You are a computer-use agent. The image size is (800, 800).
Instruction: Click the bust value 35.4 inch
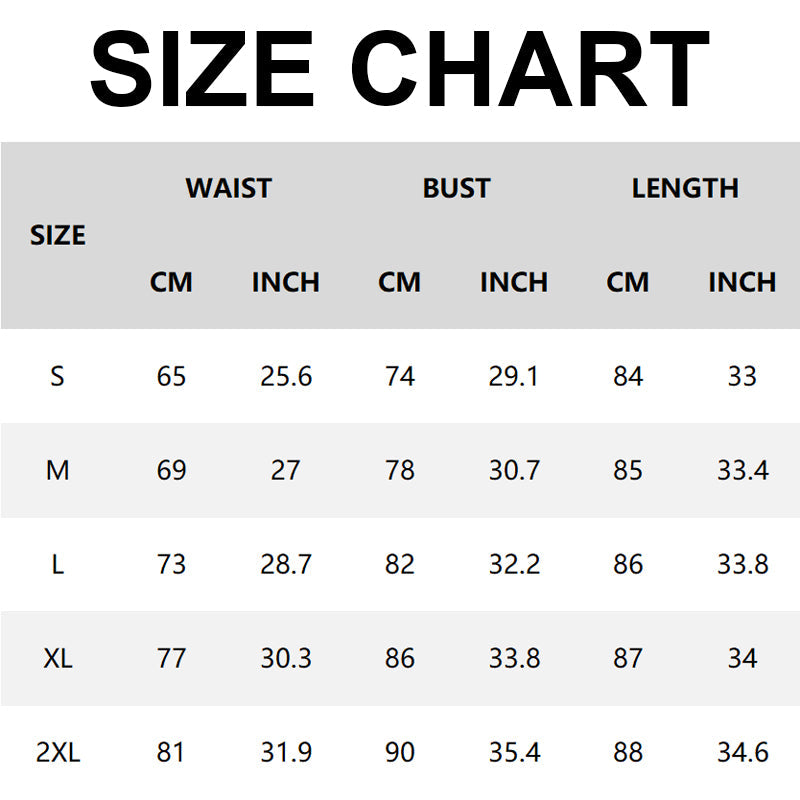[514, 752]
